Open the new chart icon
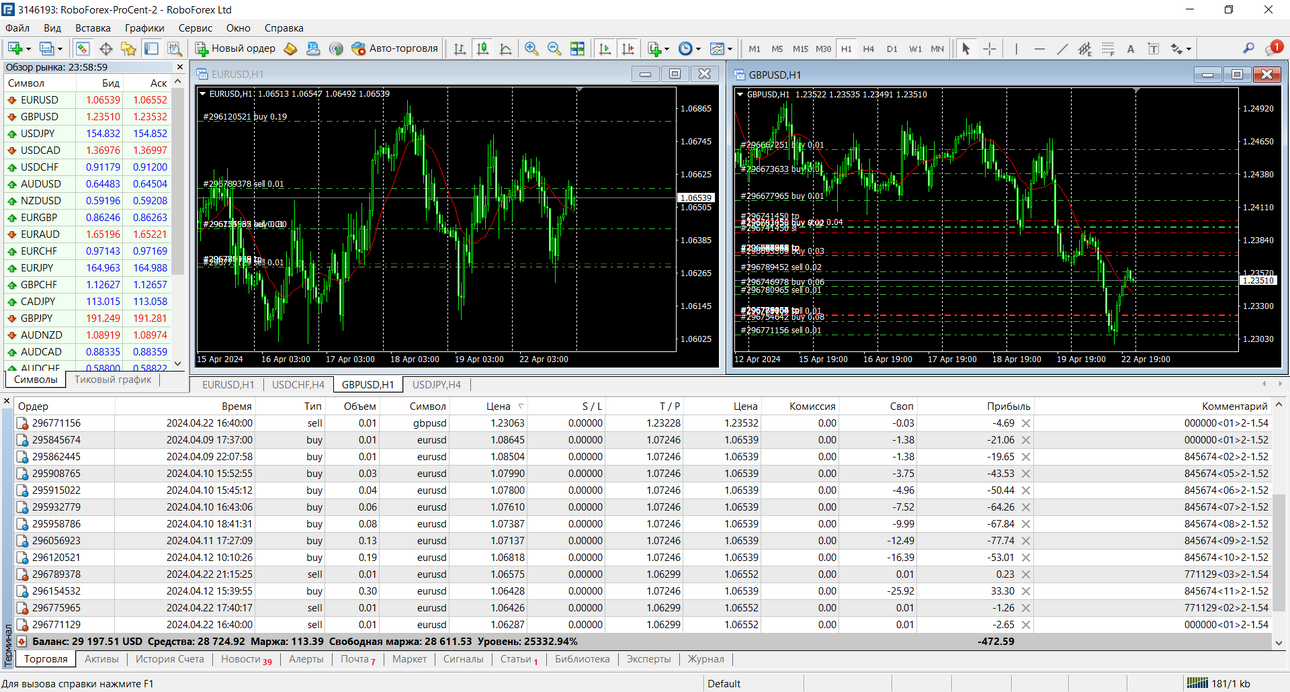Screen dimensions: 1290x692 tap(15, 48)
